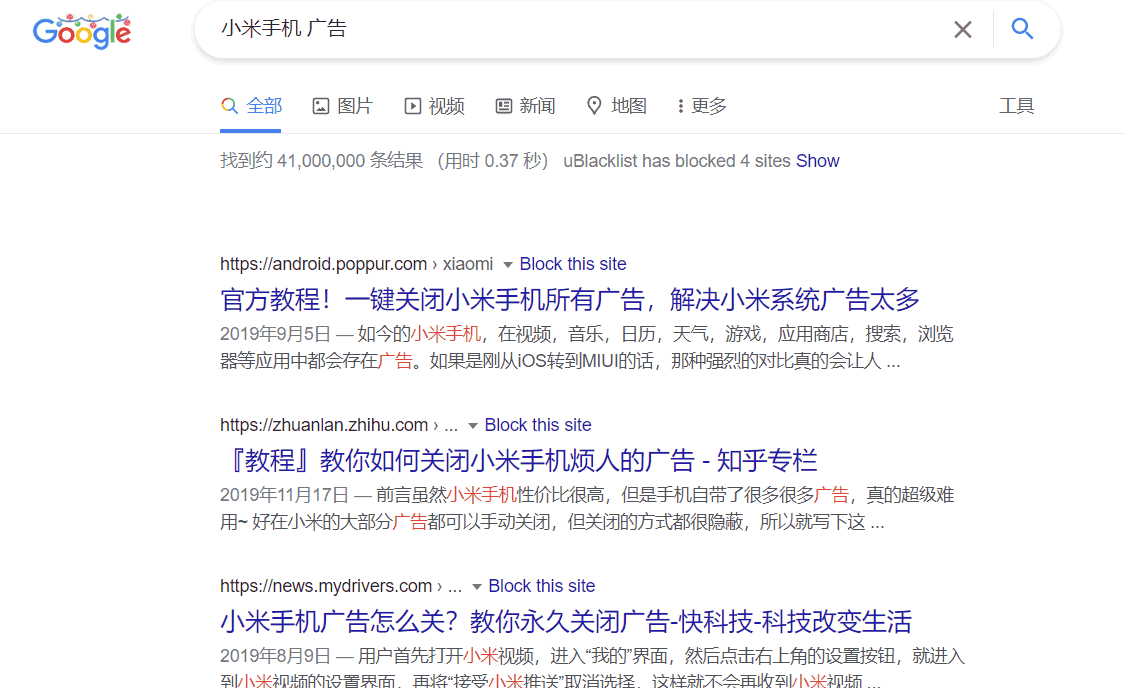Viewport: 1126px width, 688px height.
Task: Block the site news.mydrivers.com
Action: click(x=542, y=586)
